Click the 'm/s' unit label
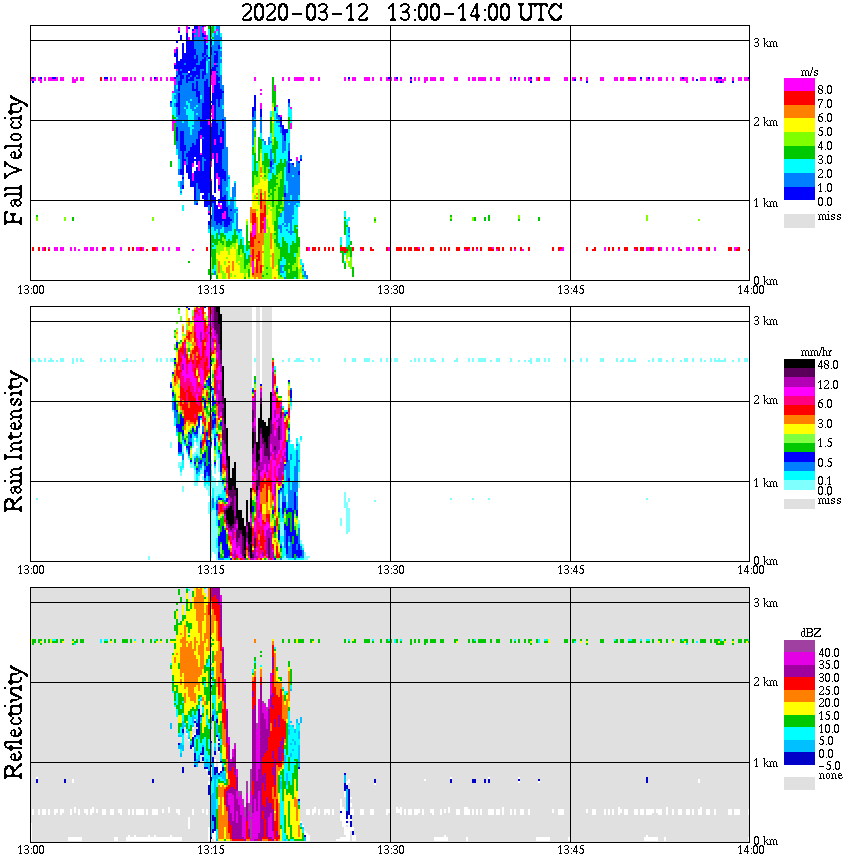Screen dimensions: 850x868 [809, 73]
